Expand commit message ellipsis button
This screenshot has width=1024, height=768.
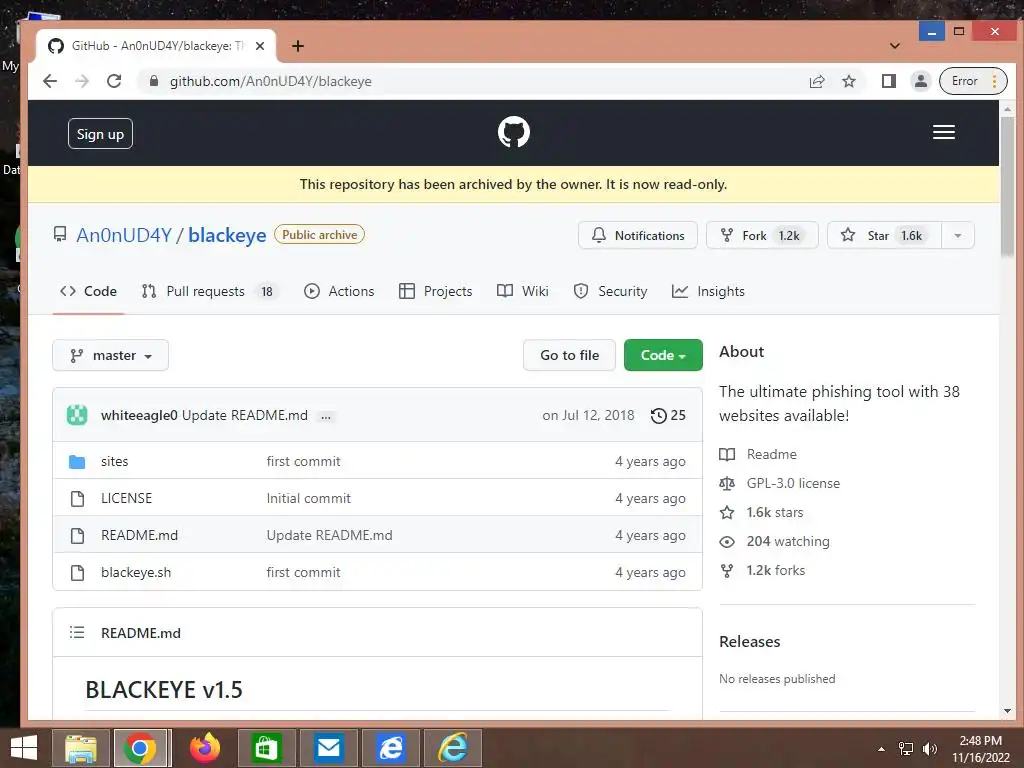(x=326, y=416)
